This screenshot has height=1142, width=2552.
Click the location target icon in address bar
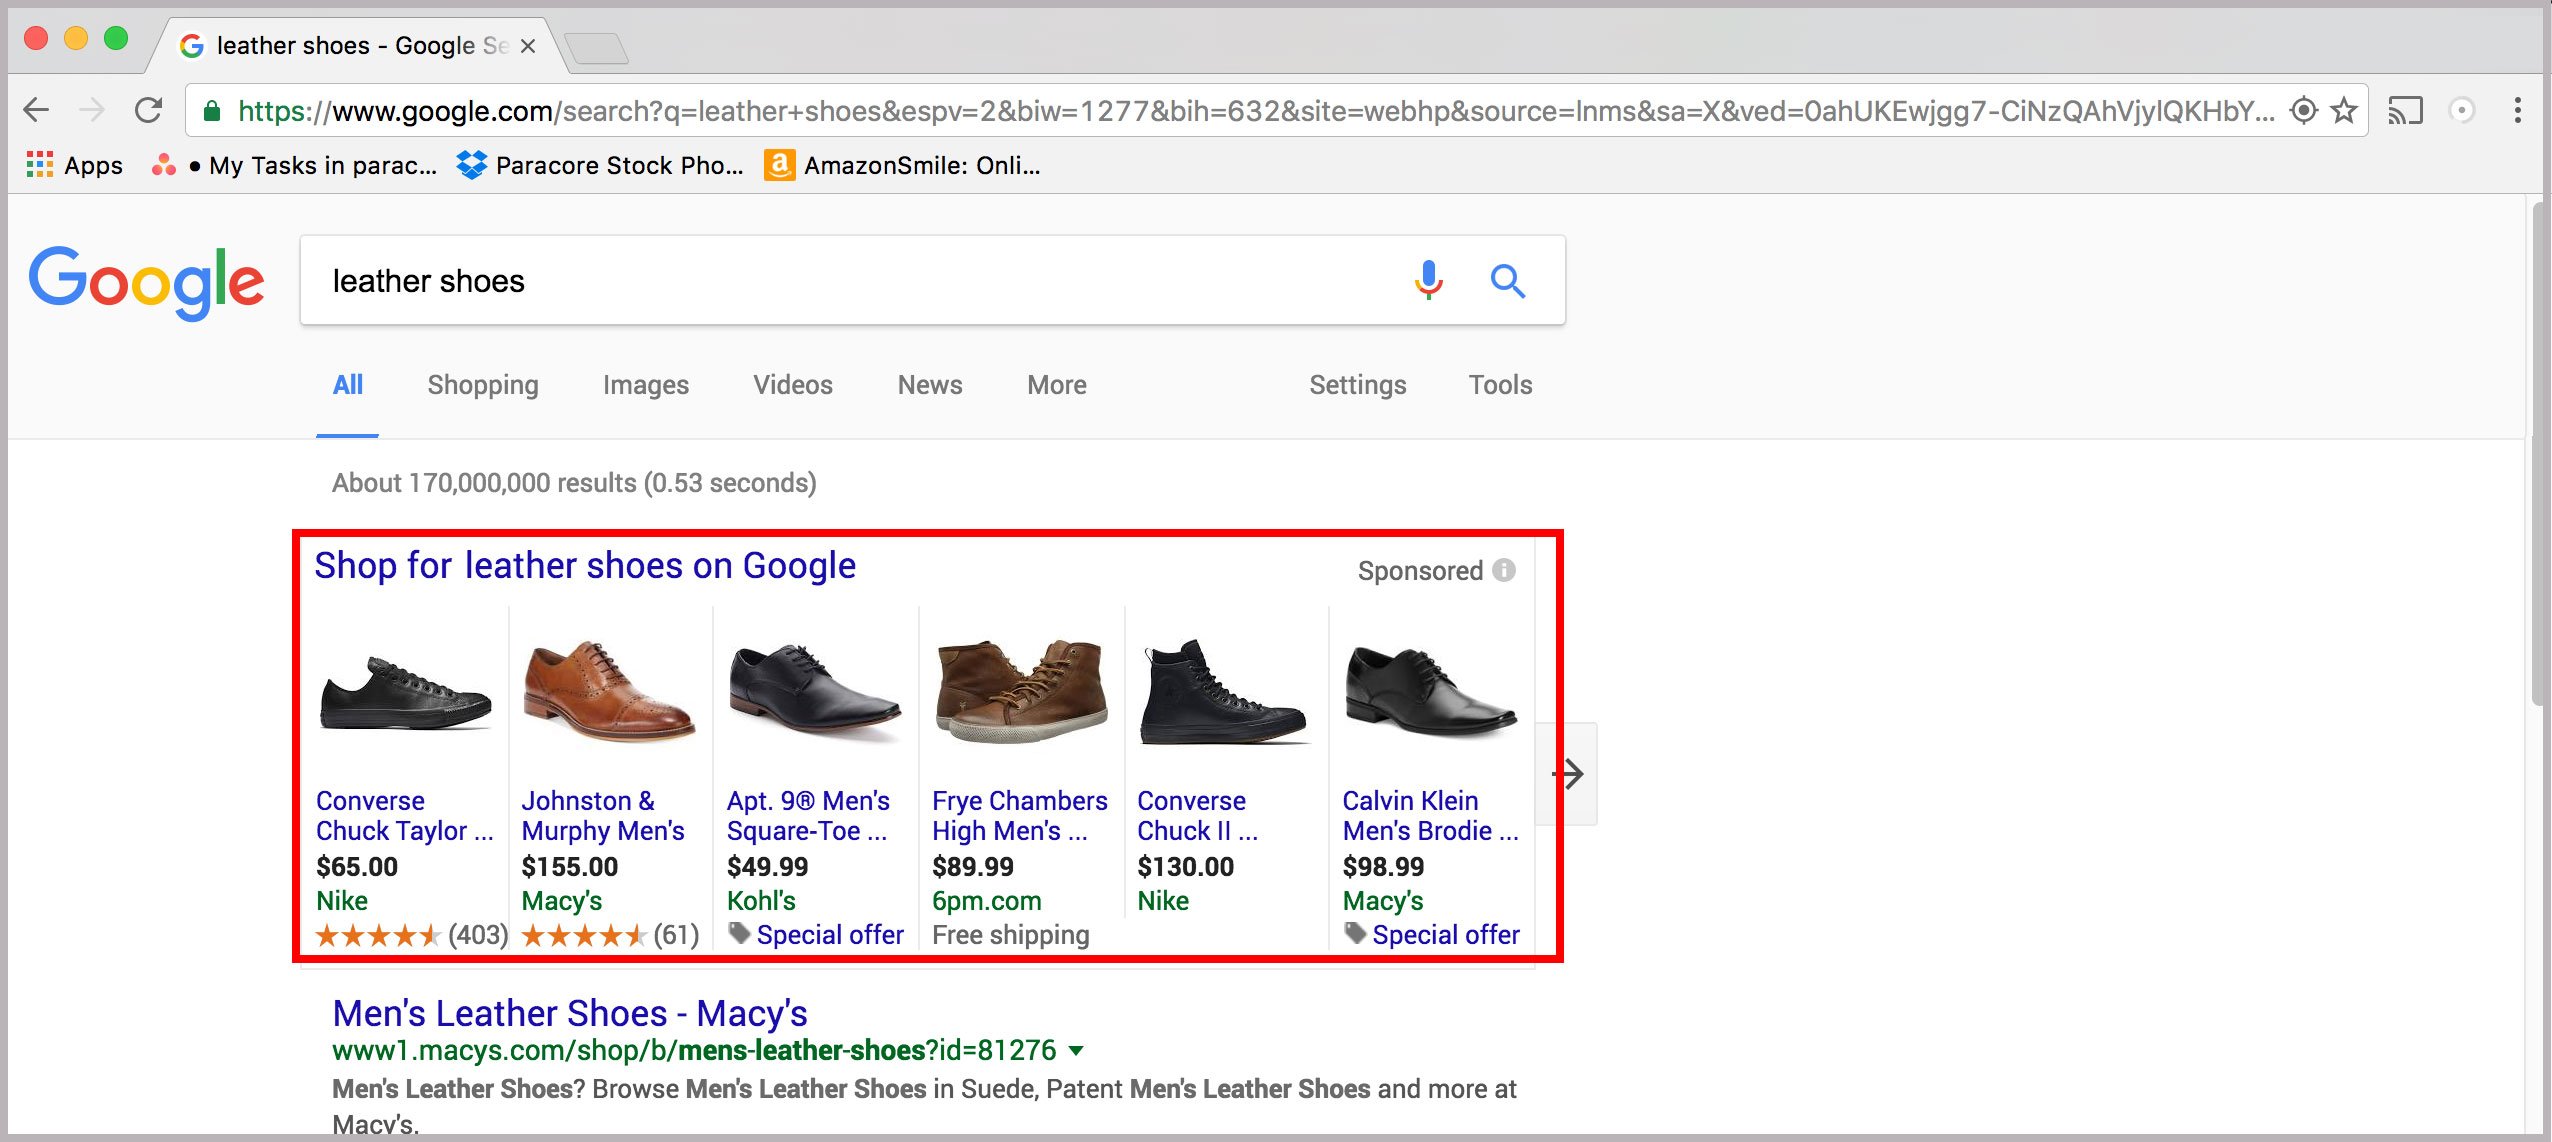2304,110
